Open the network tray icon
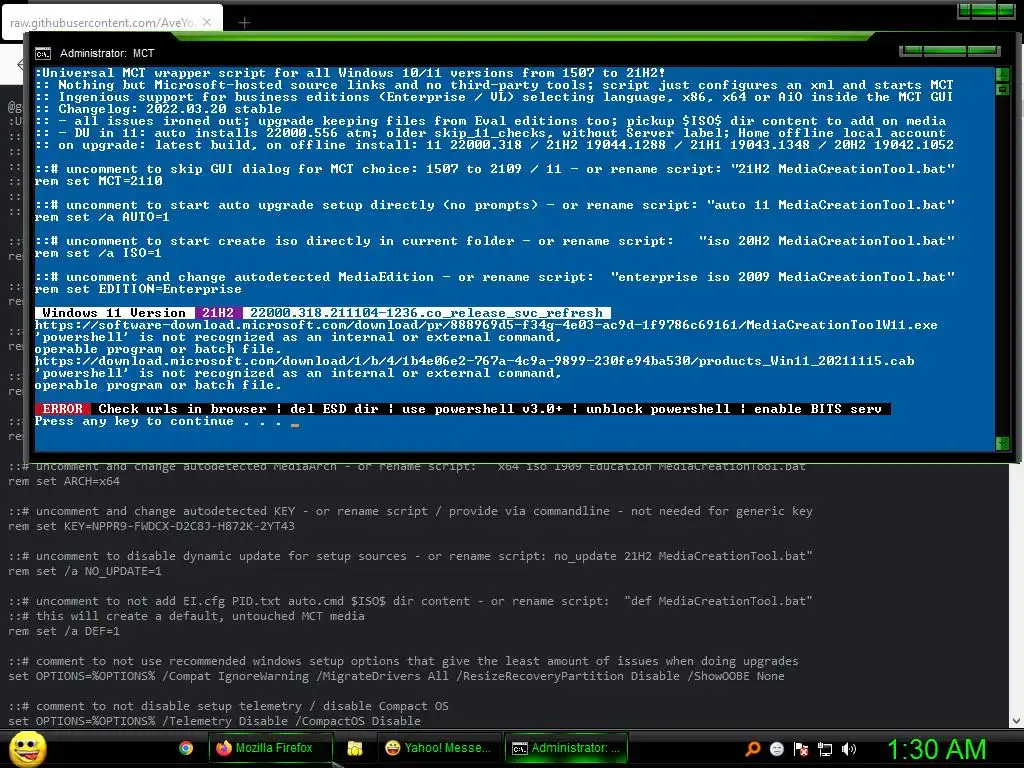Viewport: 1024px width, 768px height. click(825, 749)
